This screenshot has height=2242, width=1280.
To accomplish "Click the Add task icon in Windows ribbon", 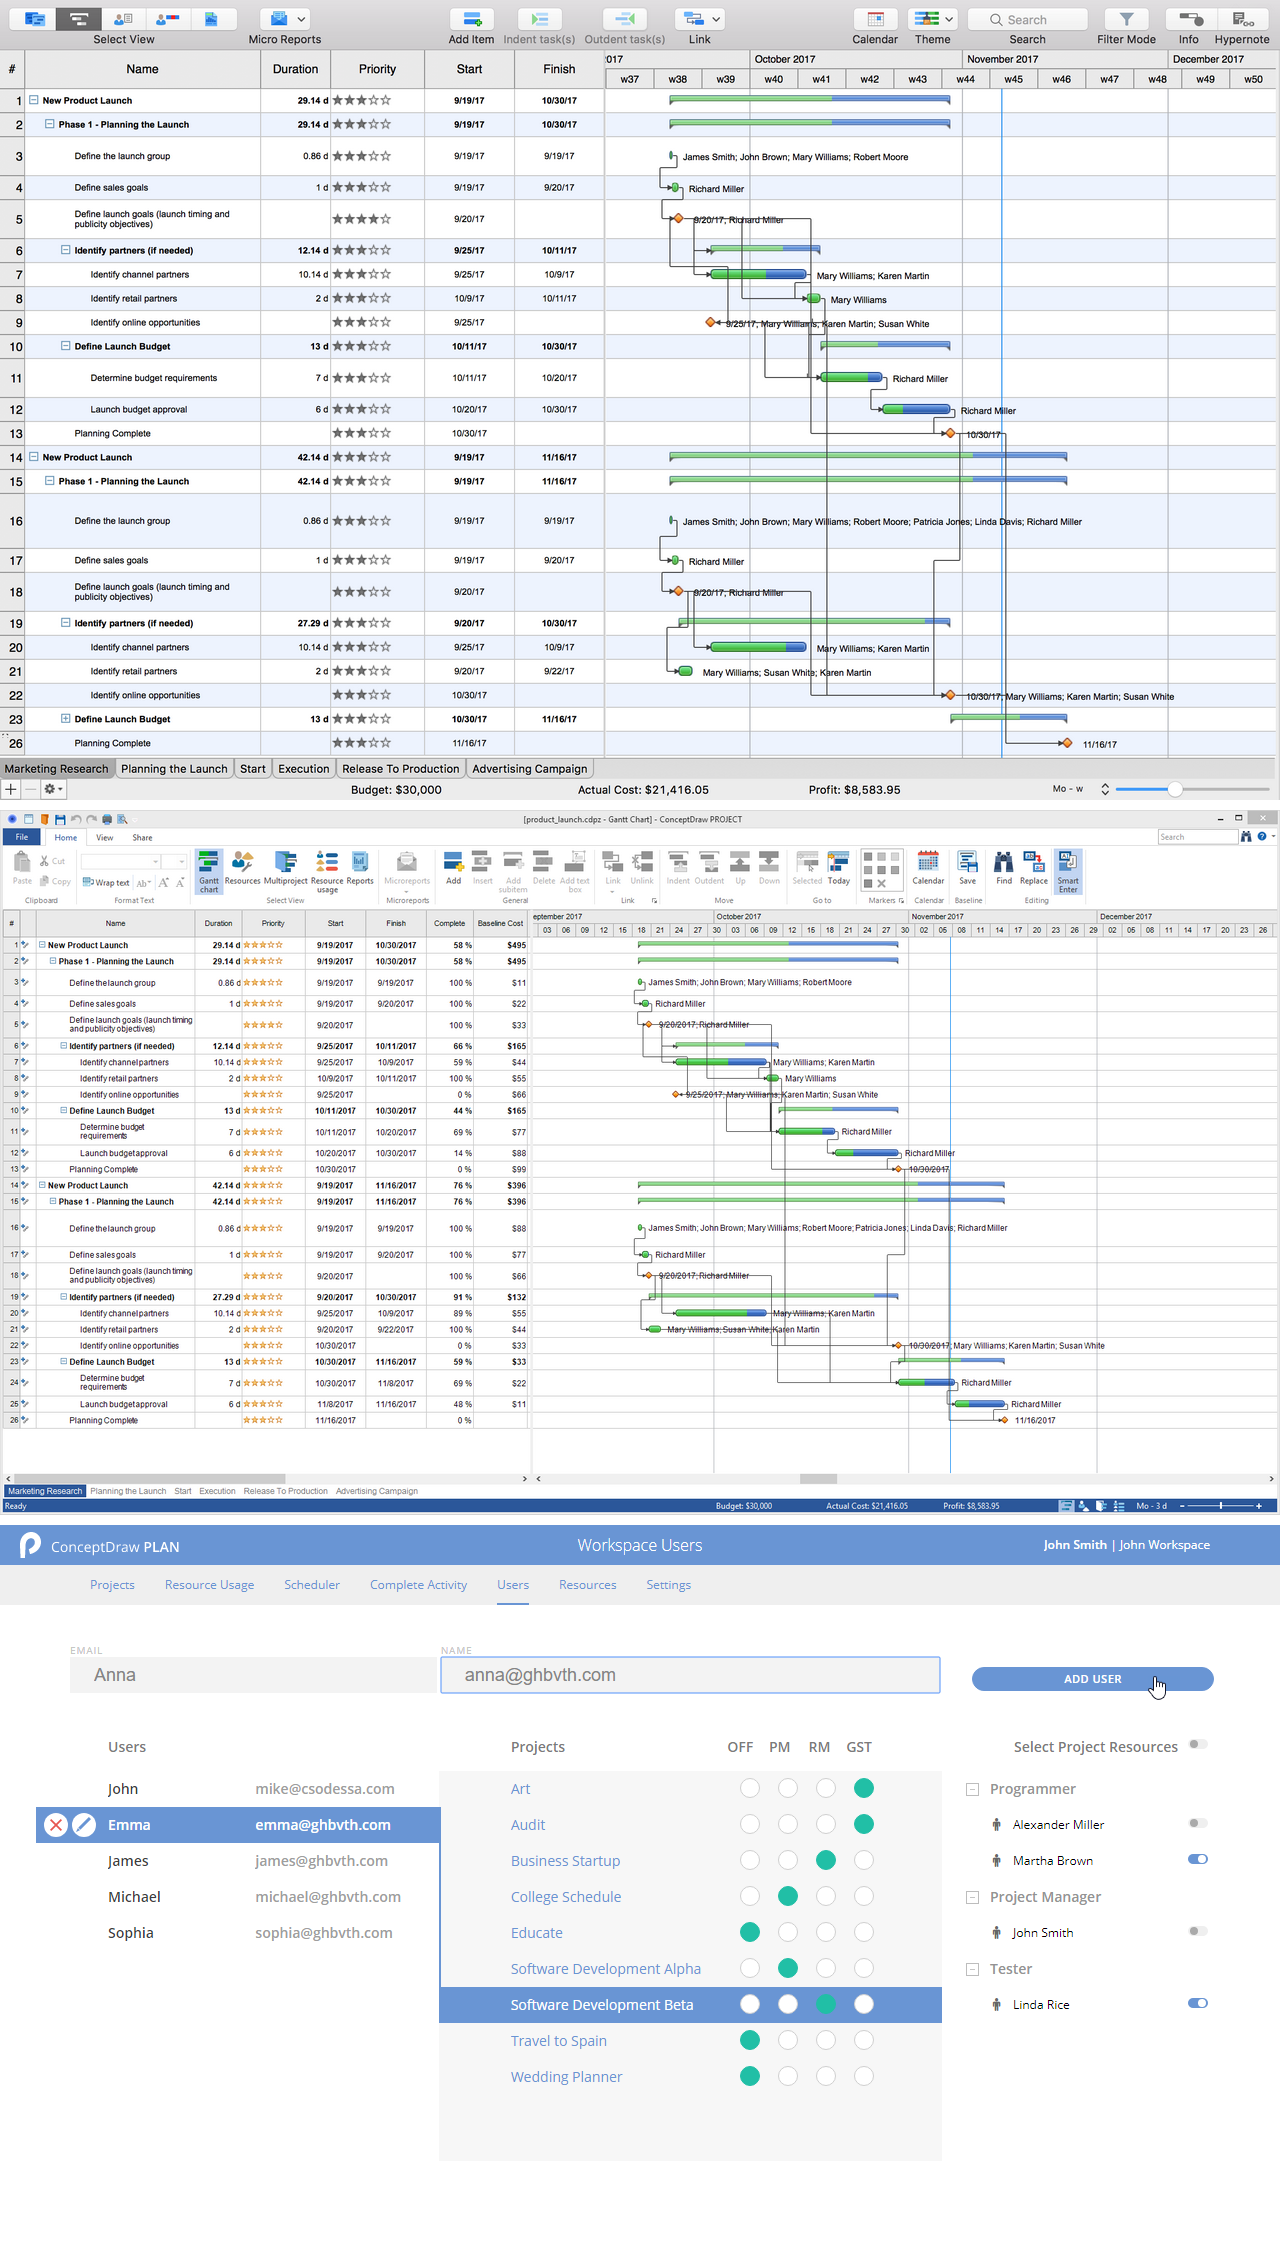I will pyautogui.click(x=453, y=868).
